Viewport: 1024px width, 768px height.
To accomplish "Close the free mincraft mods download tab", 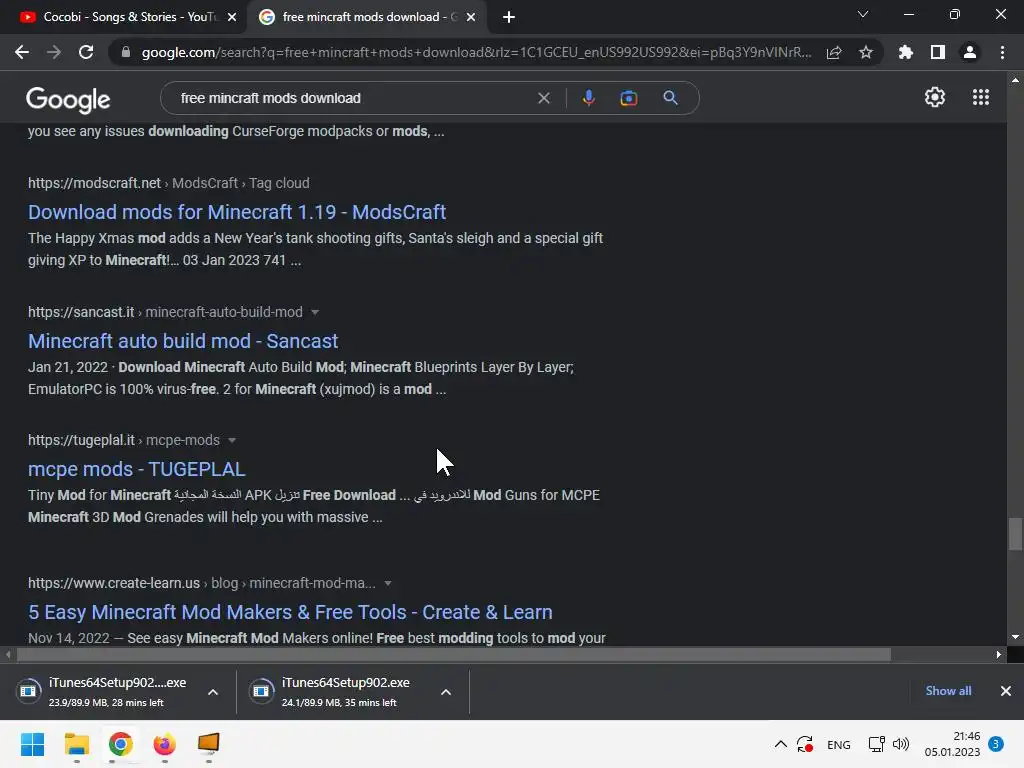I will (x=471, y=17).
